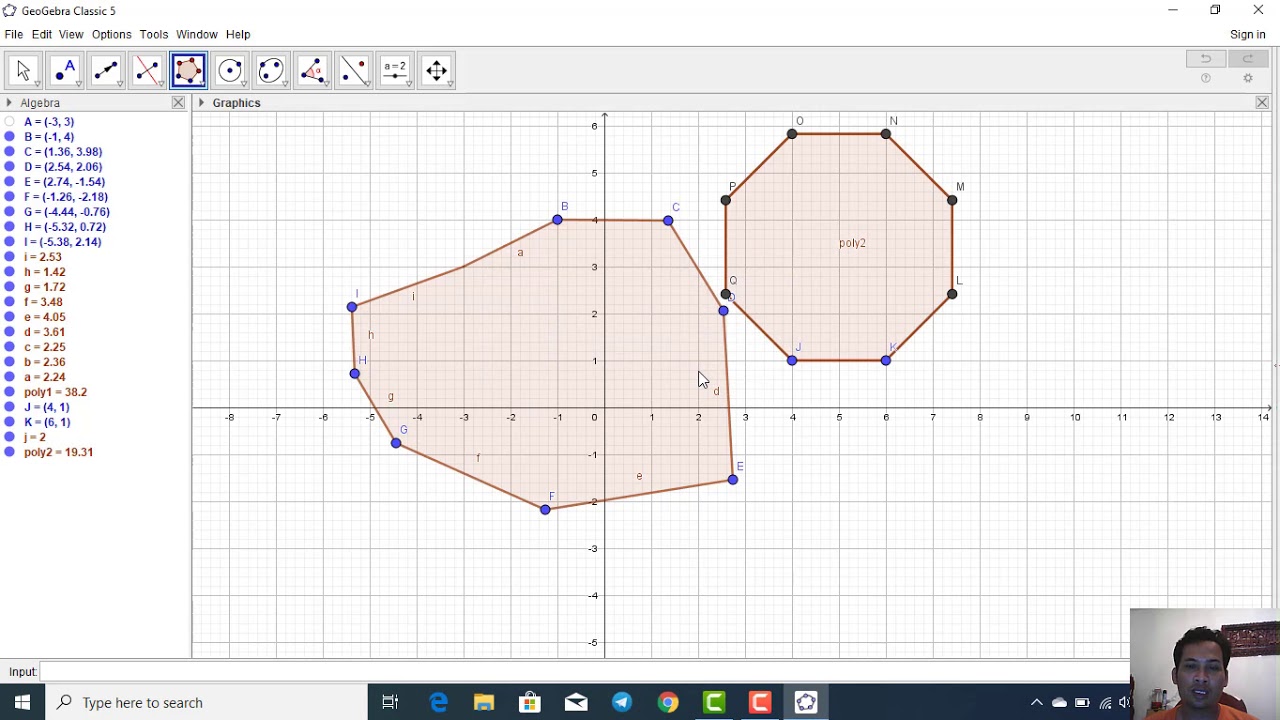Open Microsoft Store from the taskbar
Viewport: 1280px width, 720px height.
click(x=530, y=702)
